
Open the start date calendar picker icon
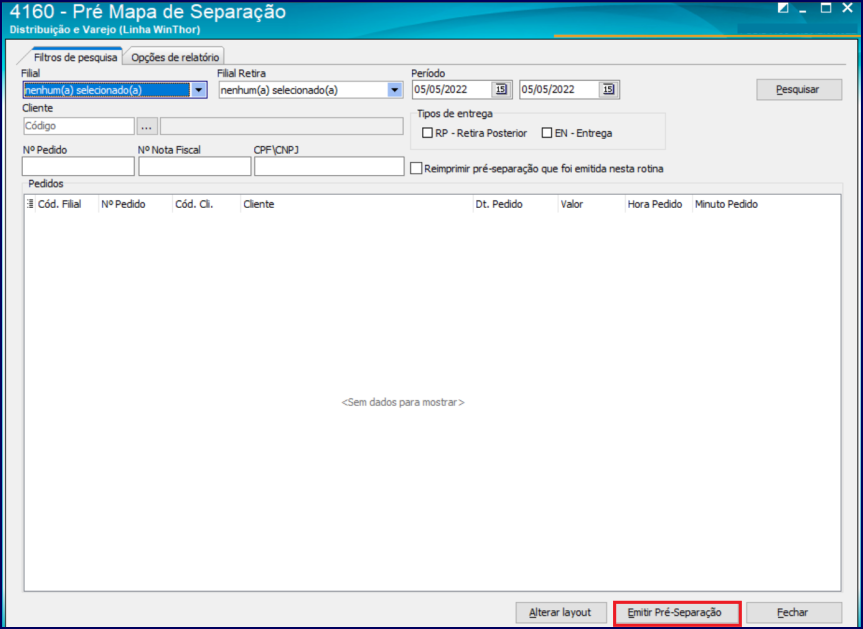500,90
